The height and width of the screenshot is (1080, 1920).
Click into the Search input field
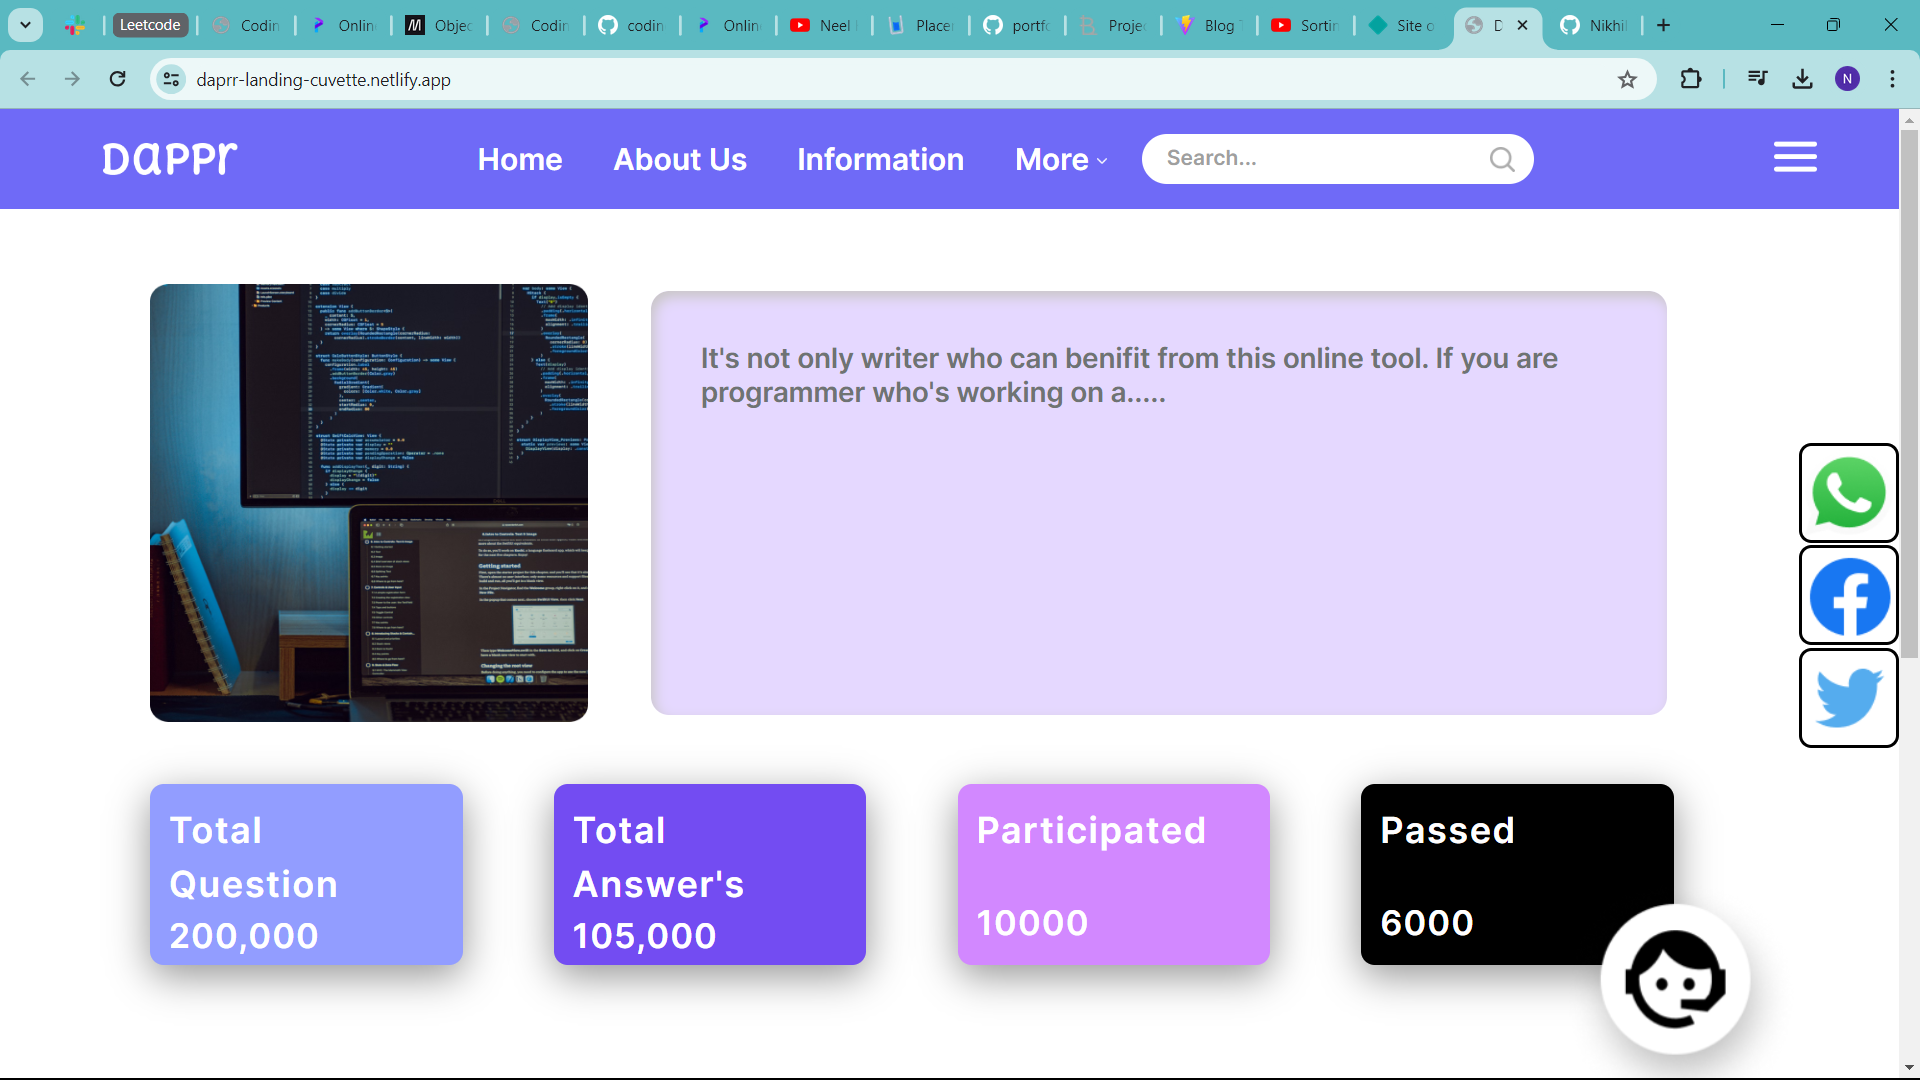pos(1320,159)
